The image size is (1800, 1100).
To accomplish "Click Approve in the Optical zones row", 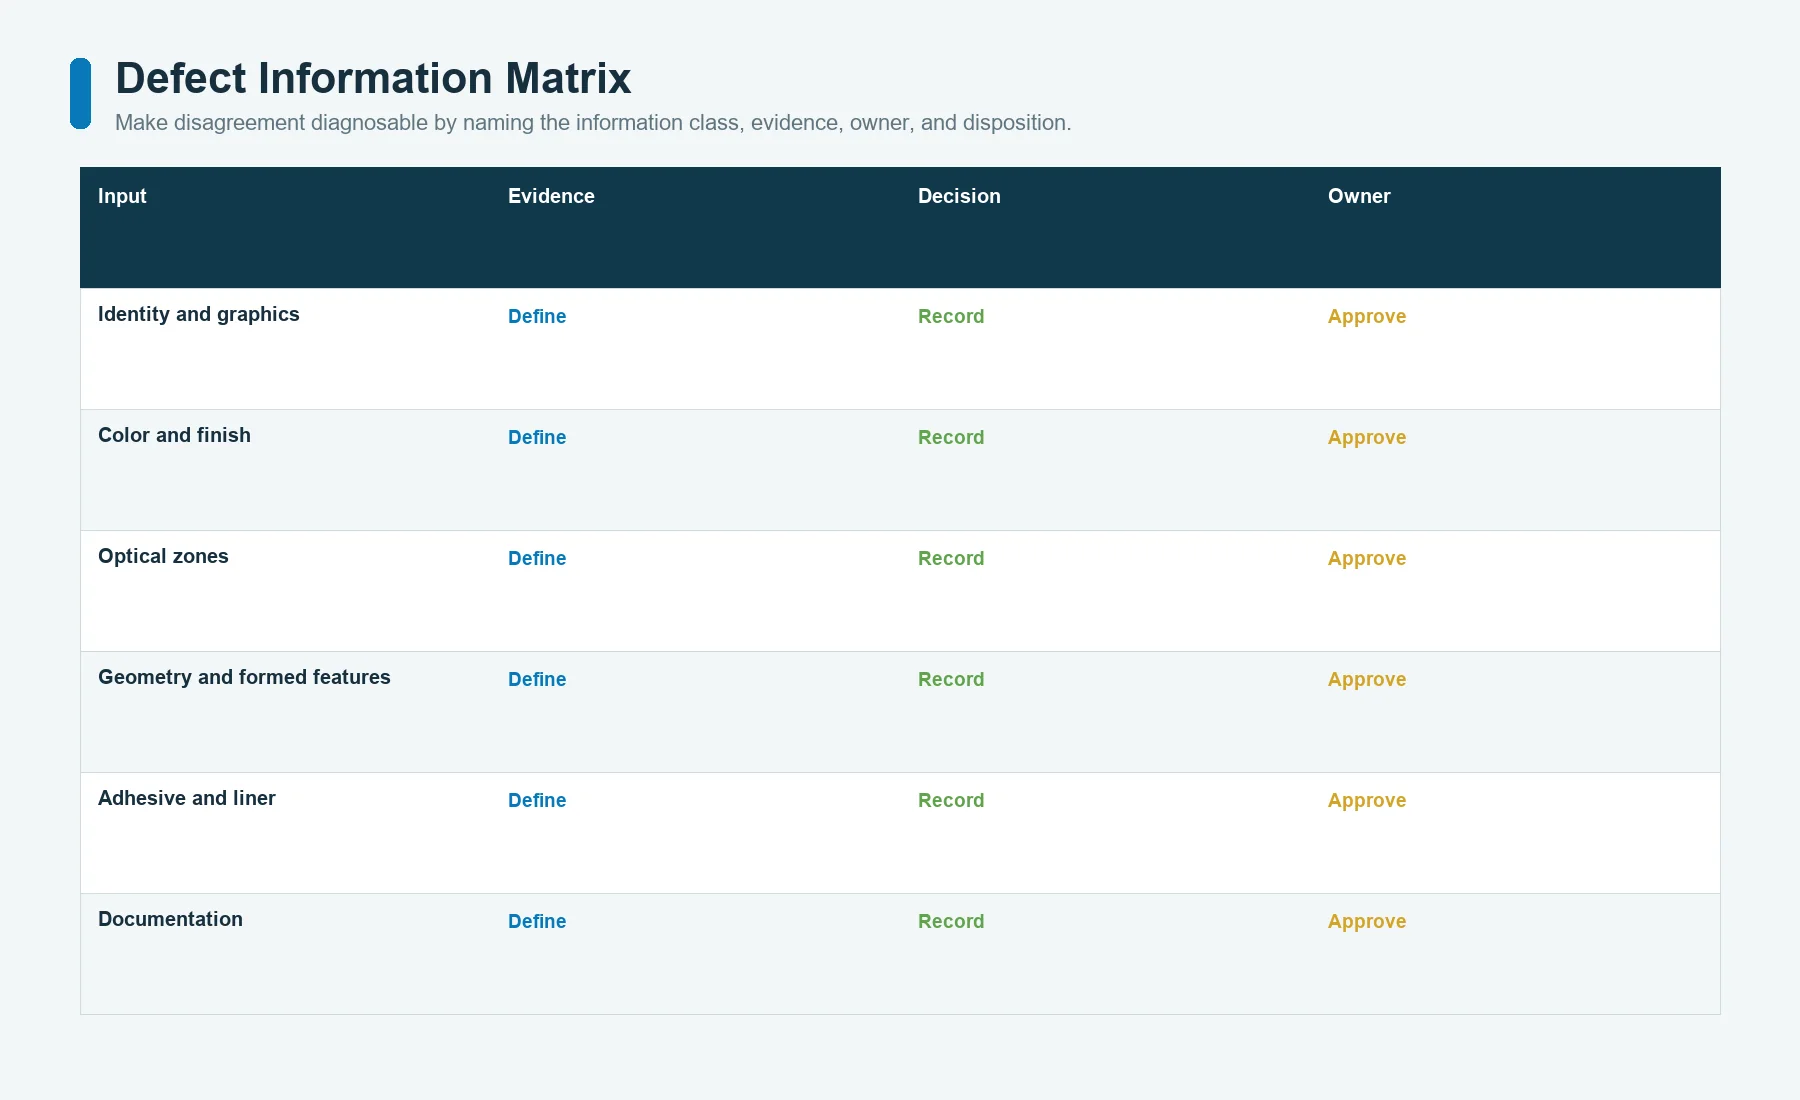I will (1367, 558).
